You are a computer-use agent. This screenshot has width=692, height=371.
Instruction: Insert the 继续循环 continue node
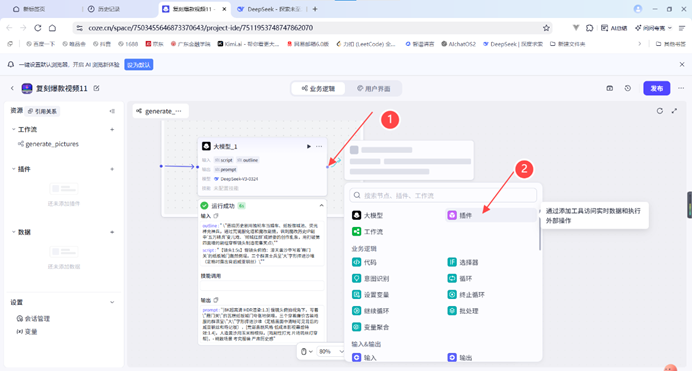[x=371, y=311]
